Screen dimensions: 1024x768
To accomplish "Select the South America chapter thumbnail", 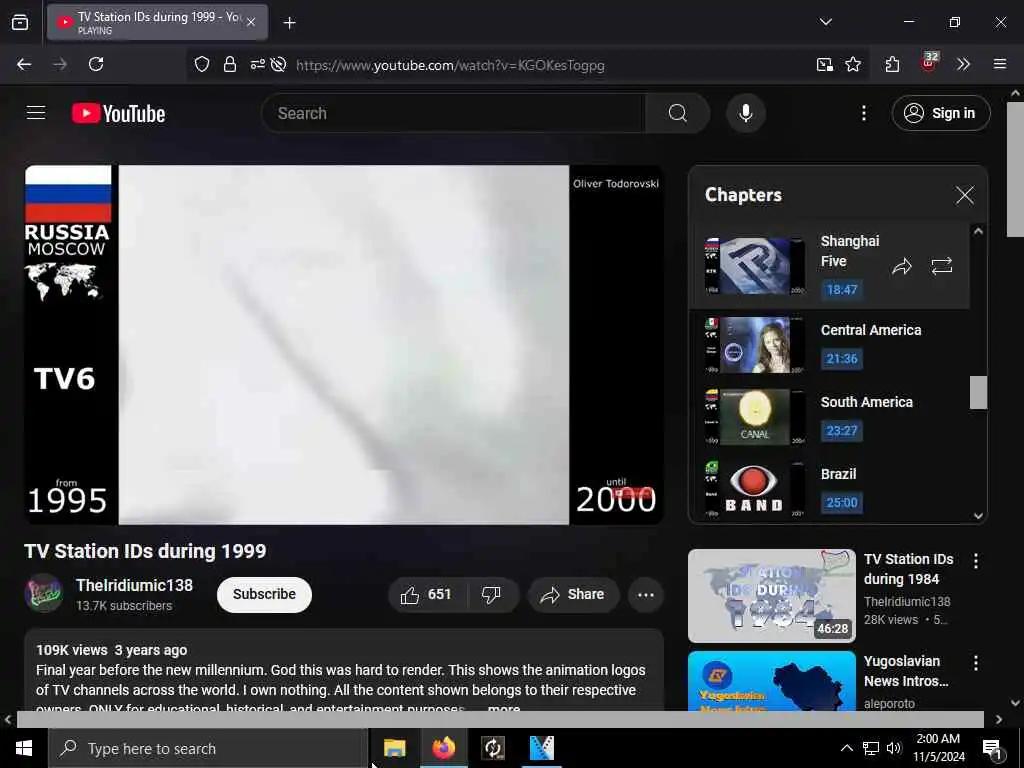I will pos(754,417).
